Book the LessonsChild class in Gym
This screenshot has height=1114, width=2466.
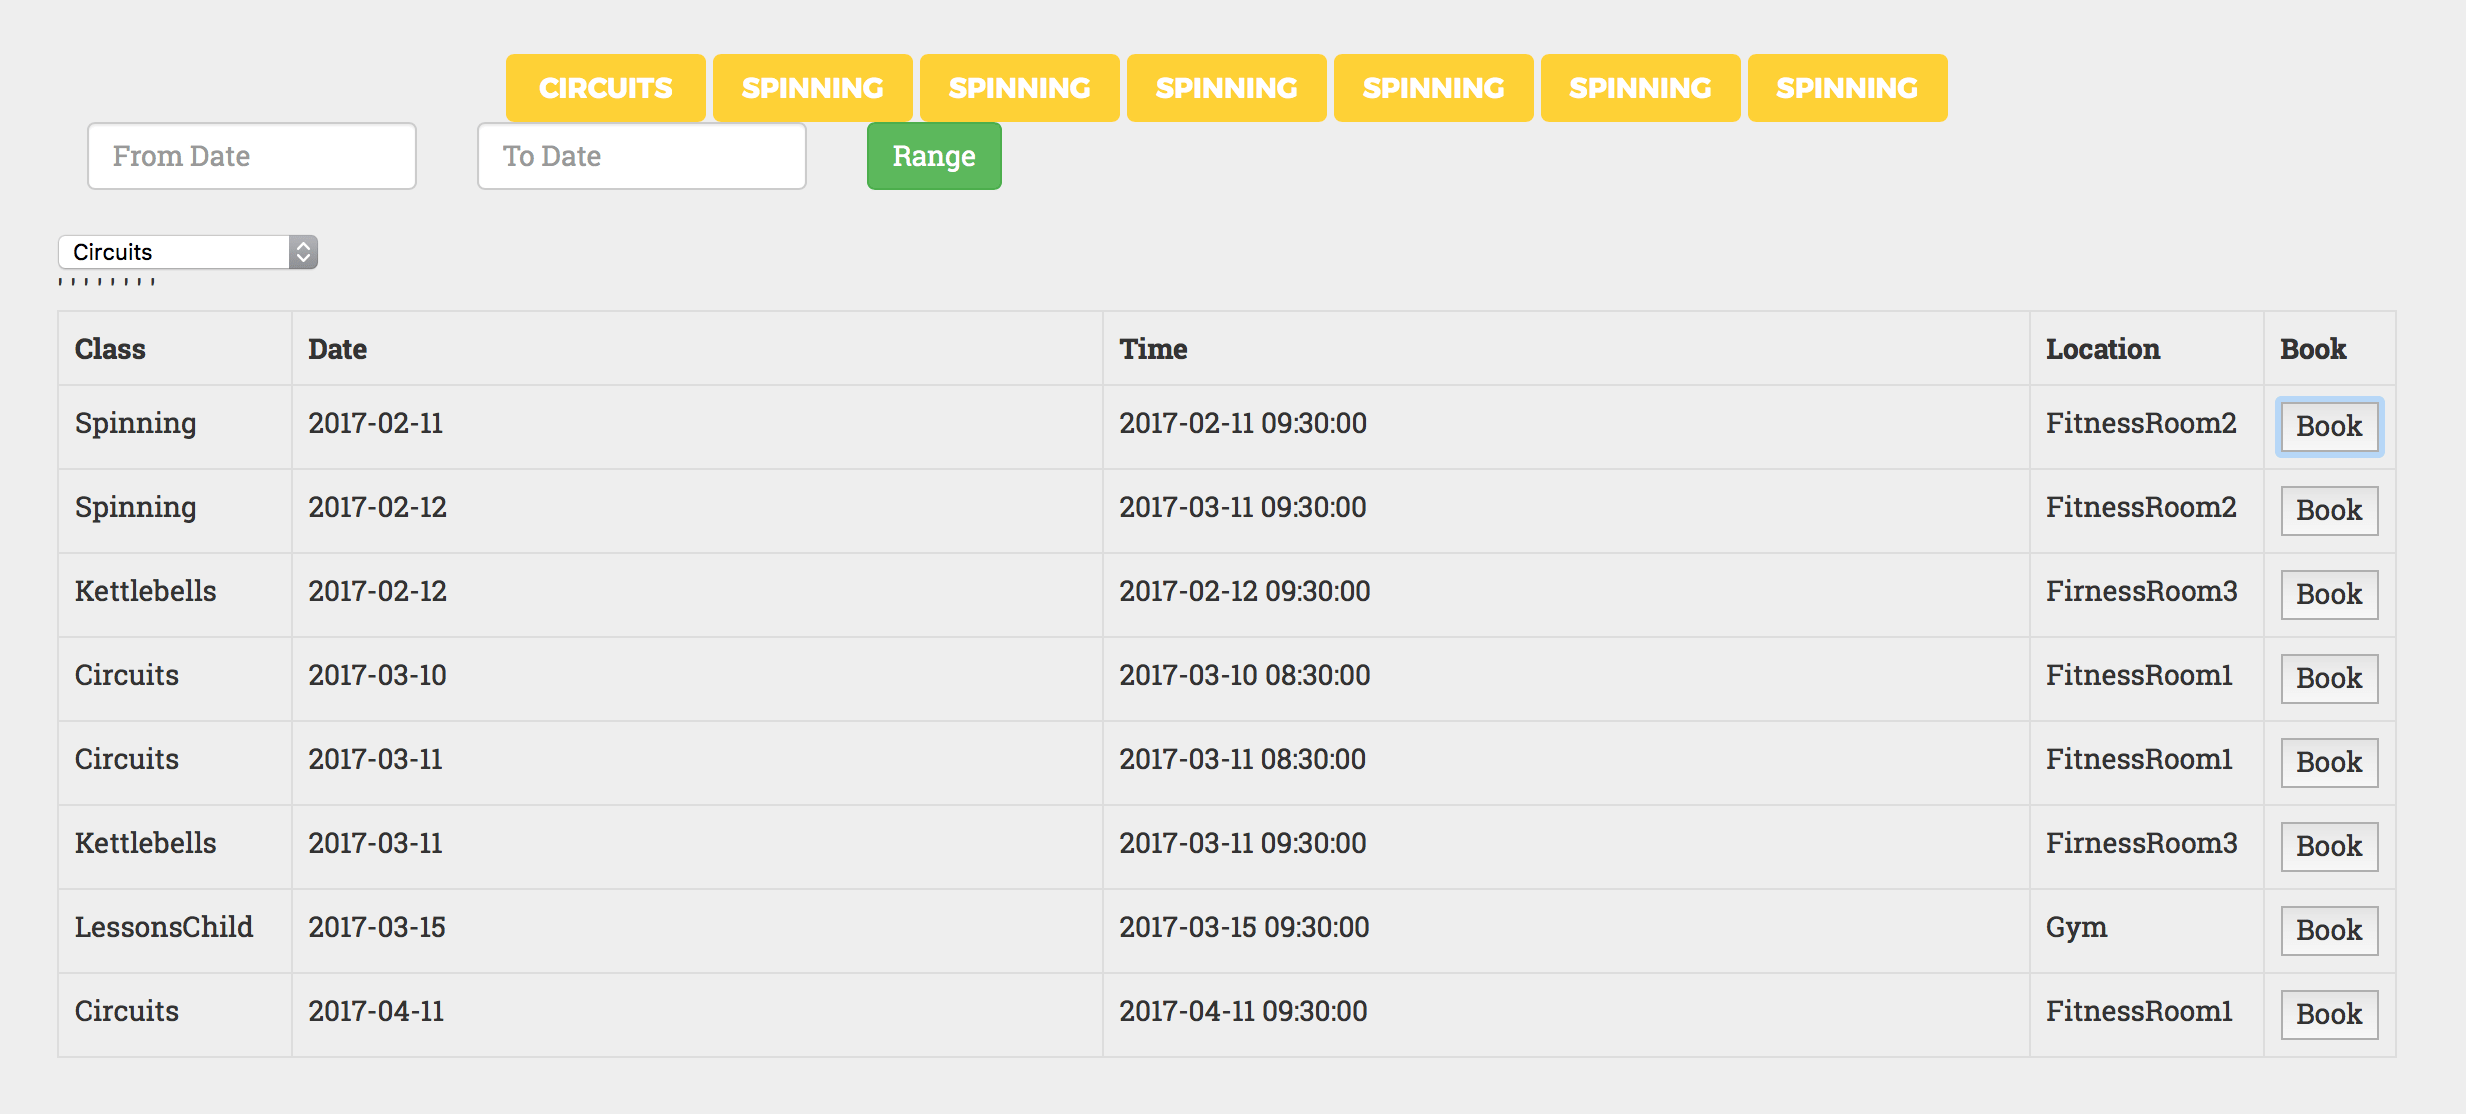coord(2328,931)
